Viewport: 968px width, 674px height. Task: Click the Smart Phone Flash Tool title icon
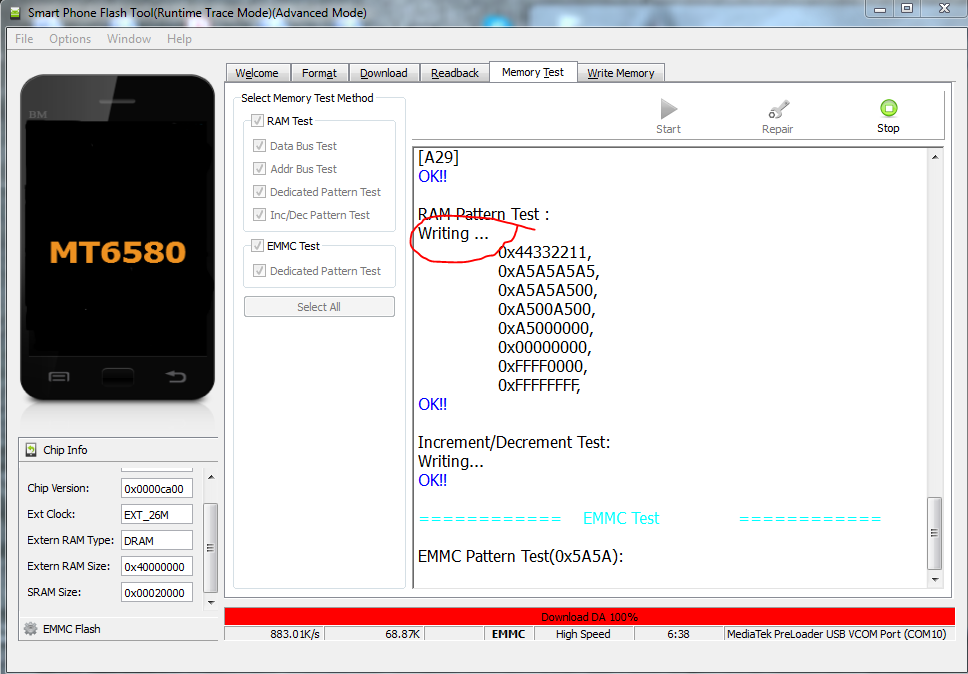coord(15,12)
